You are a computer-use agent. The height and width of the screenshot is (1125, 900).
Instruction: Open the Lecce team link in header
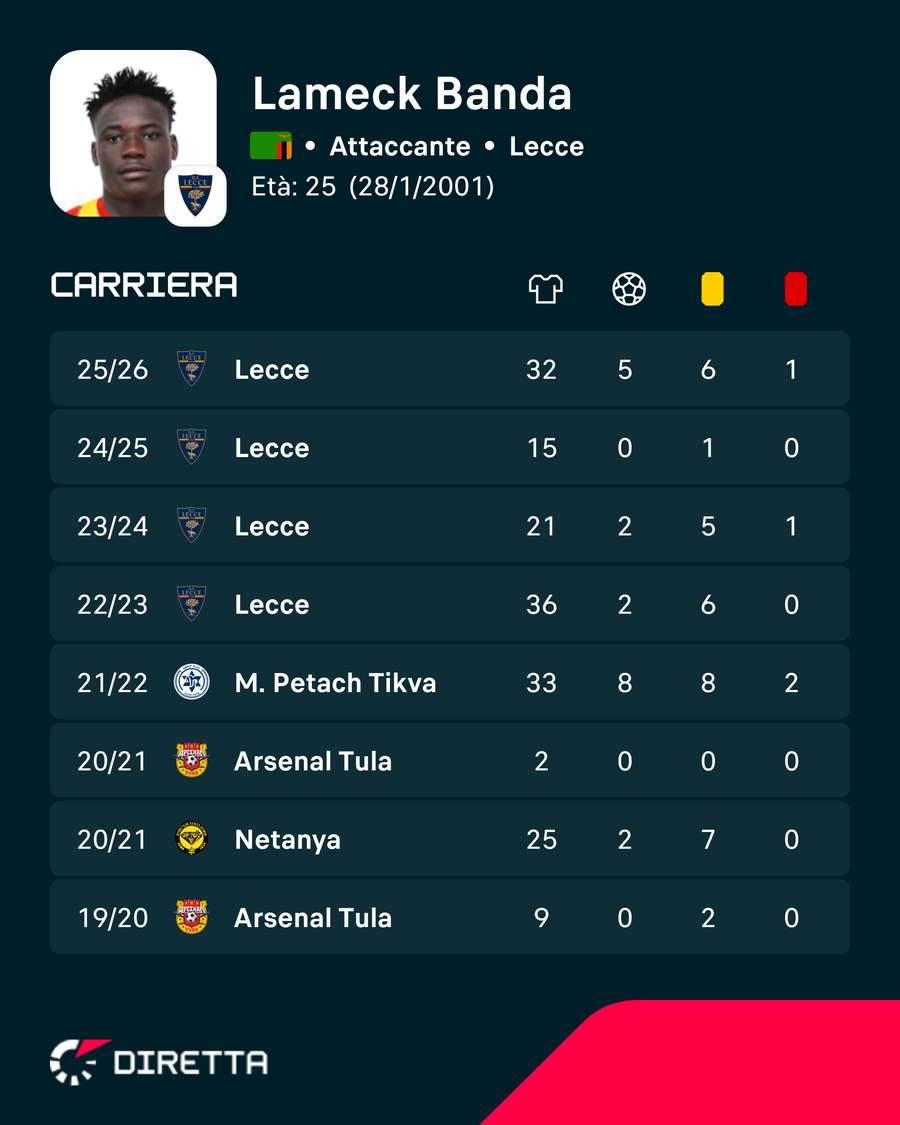(546, 146)
